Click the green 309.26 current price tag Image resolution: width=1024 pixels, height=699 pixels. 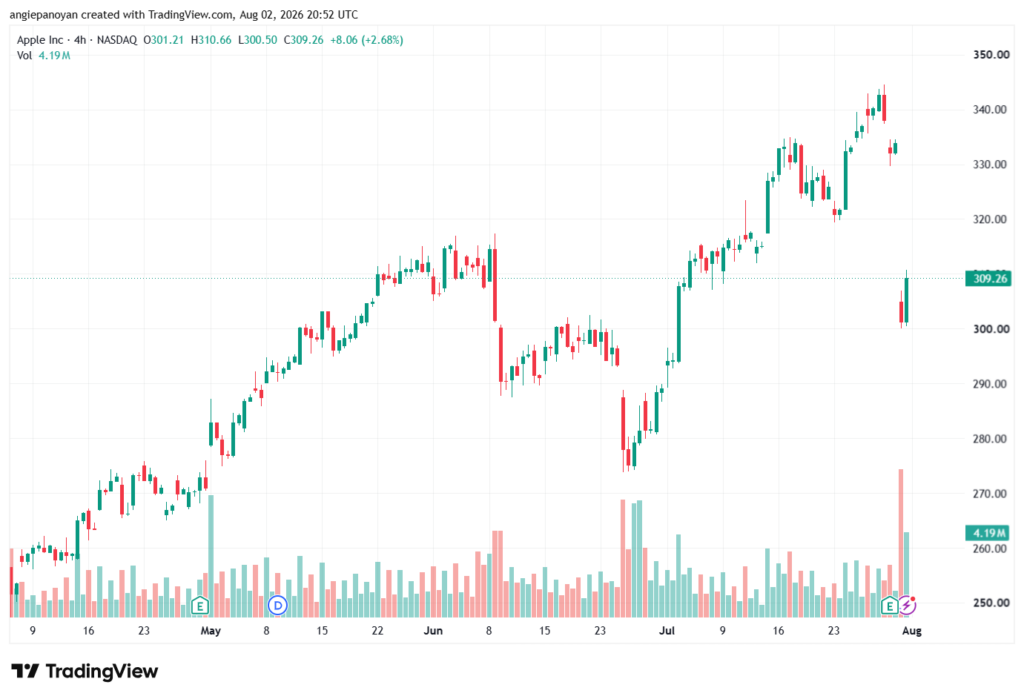[x=987, y=279]
